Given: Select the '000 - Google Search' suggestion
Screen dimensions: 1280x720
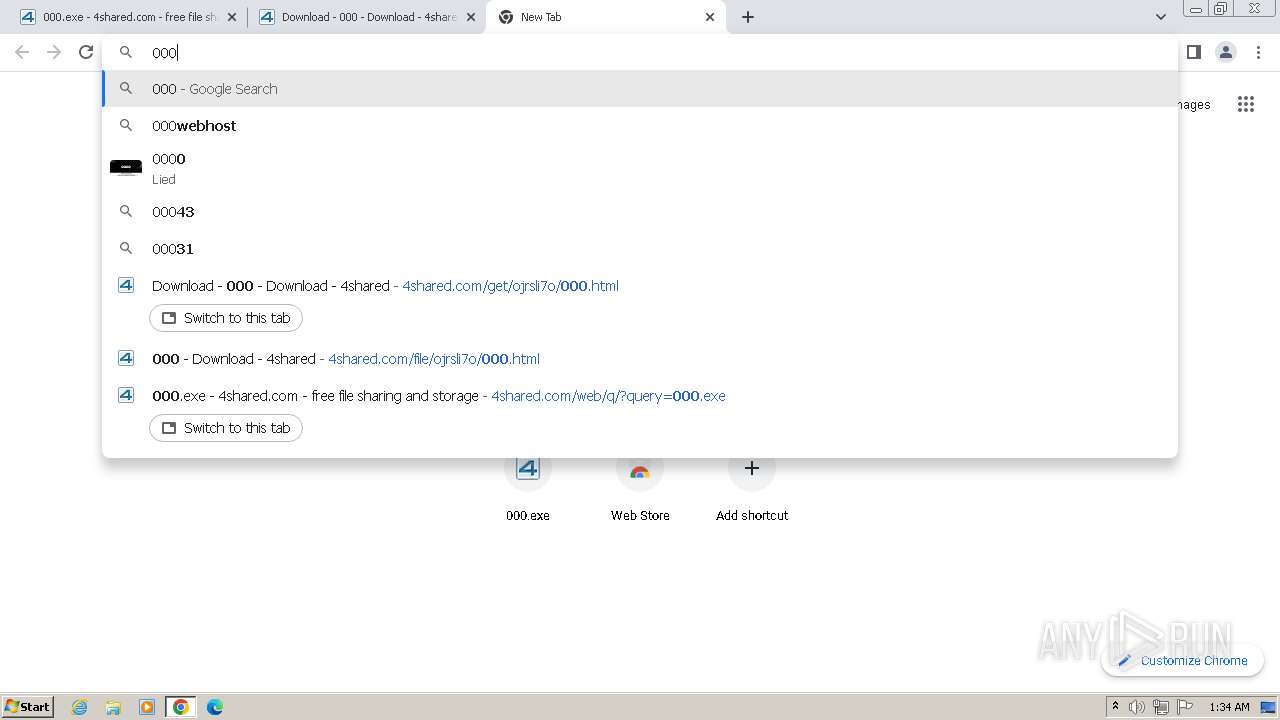Looking at the screenshot, I should tap(640, 89).
